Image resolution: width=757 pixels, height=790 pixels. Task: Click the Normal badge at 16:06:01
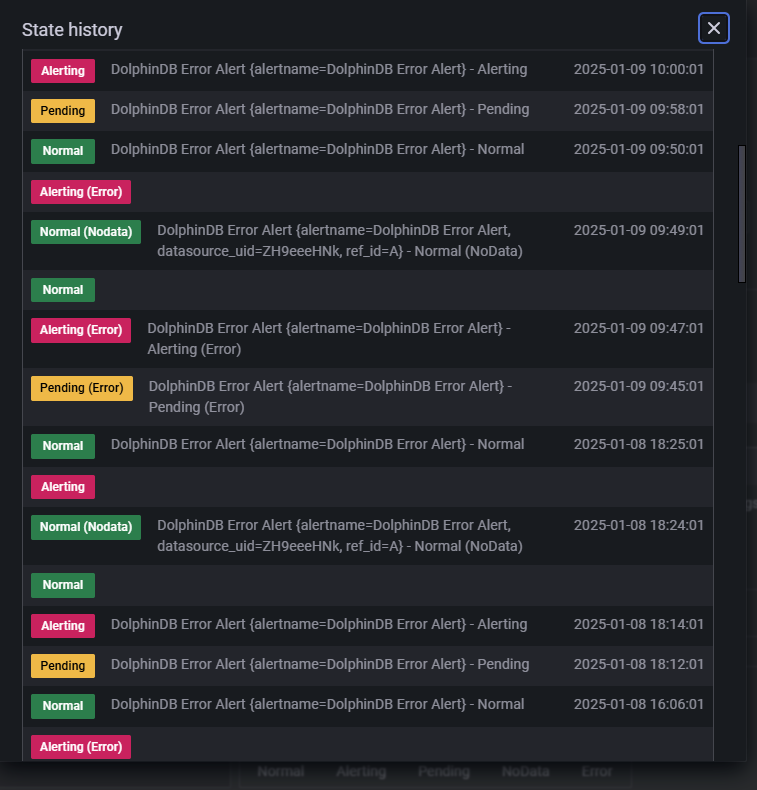click(63, 706)
